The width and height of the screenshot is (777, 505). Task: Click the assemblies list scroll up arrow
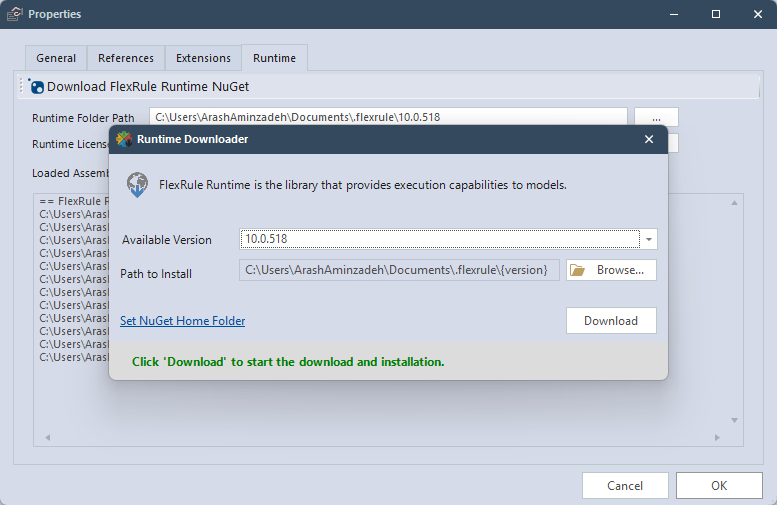pos(734,202)
